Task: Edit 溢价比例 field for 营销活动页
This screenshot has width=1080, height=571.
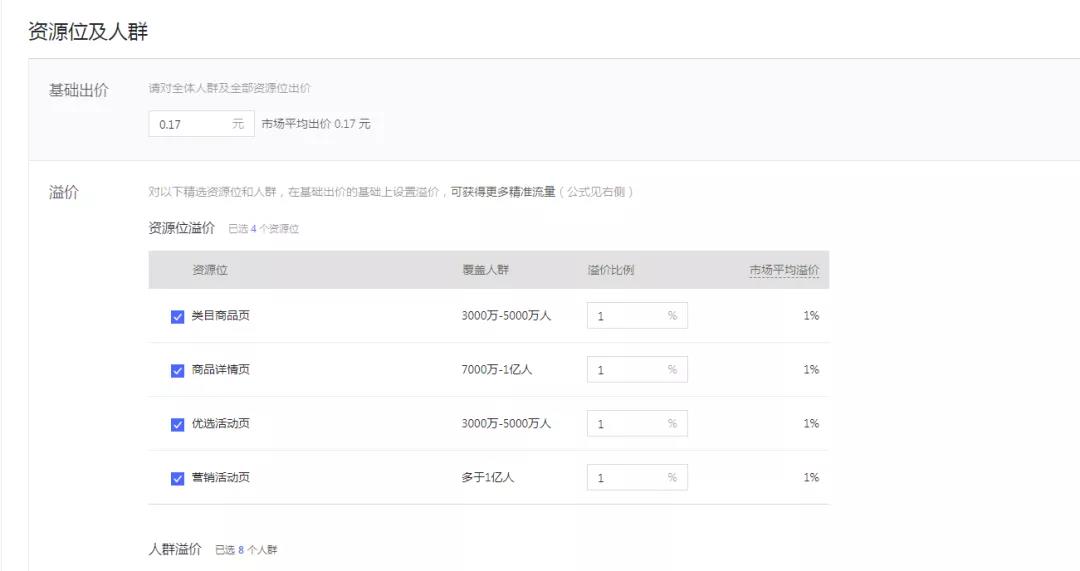Action: pos(637,477)
